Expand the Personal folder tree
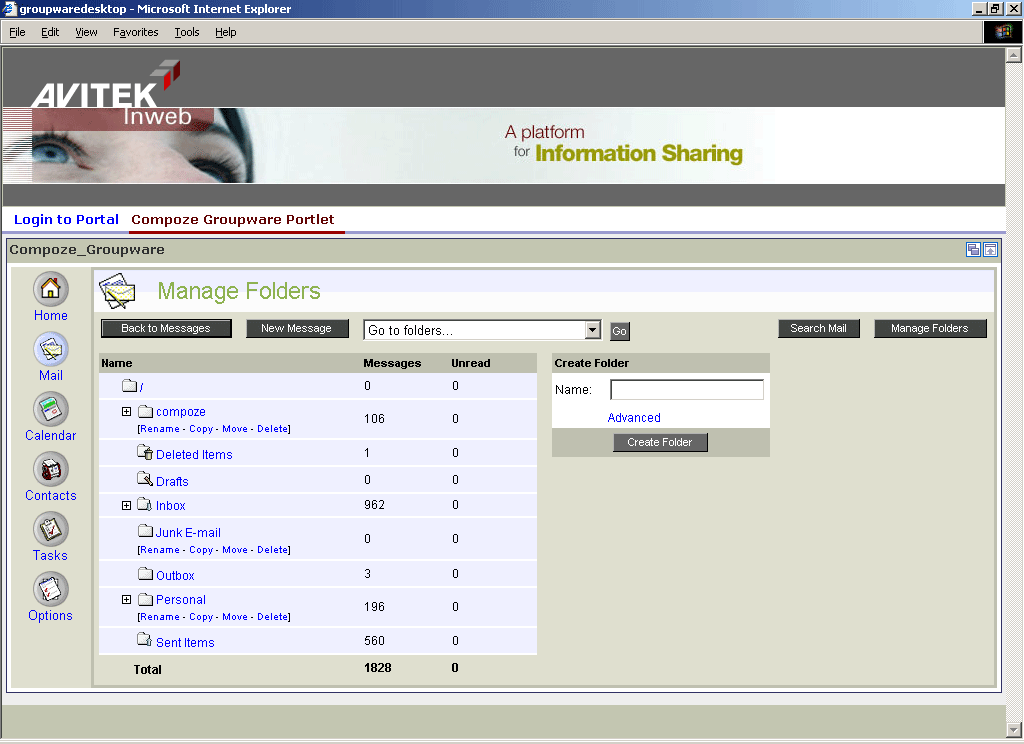This screenshot has width=1024, height=744. pyautogui.click(x=127, y=600)
